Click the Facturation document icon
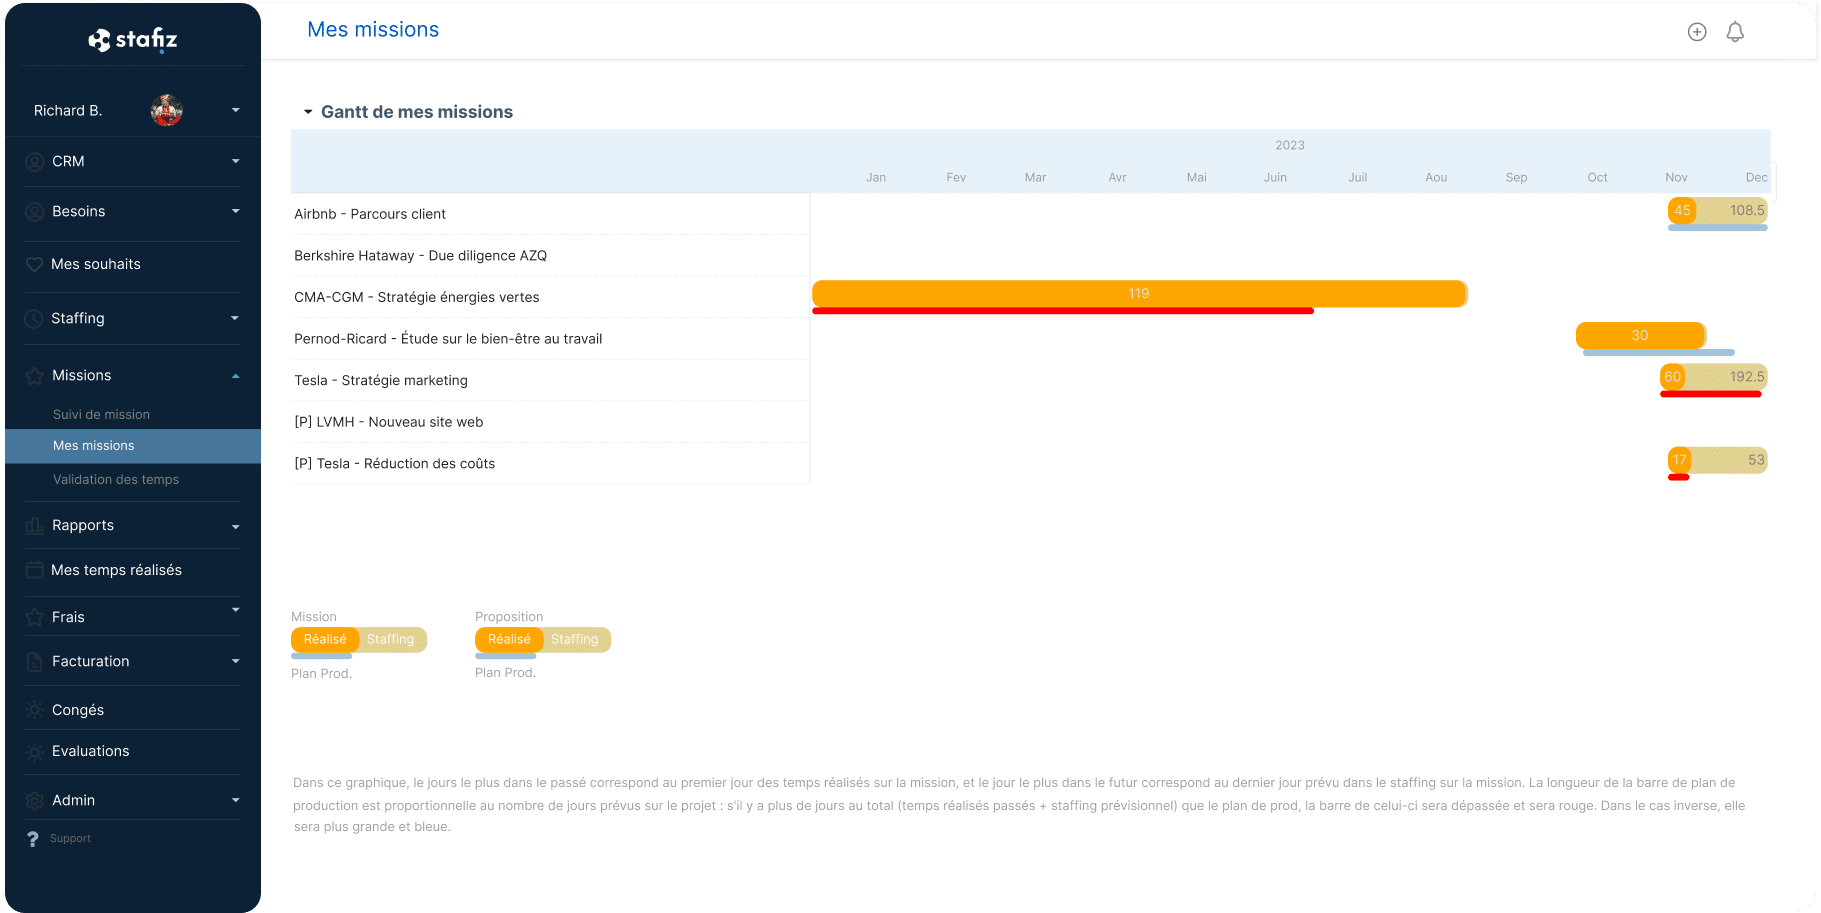The height and width of the screenshot is (913, 1821). [34, 661]
